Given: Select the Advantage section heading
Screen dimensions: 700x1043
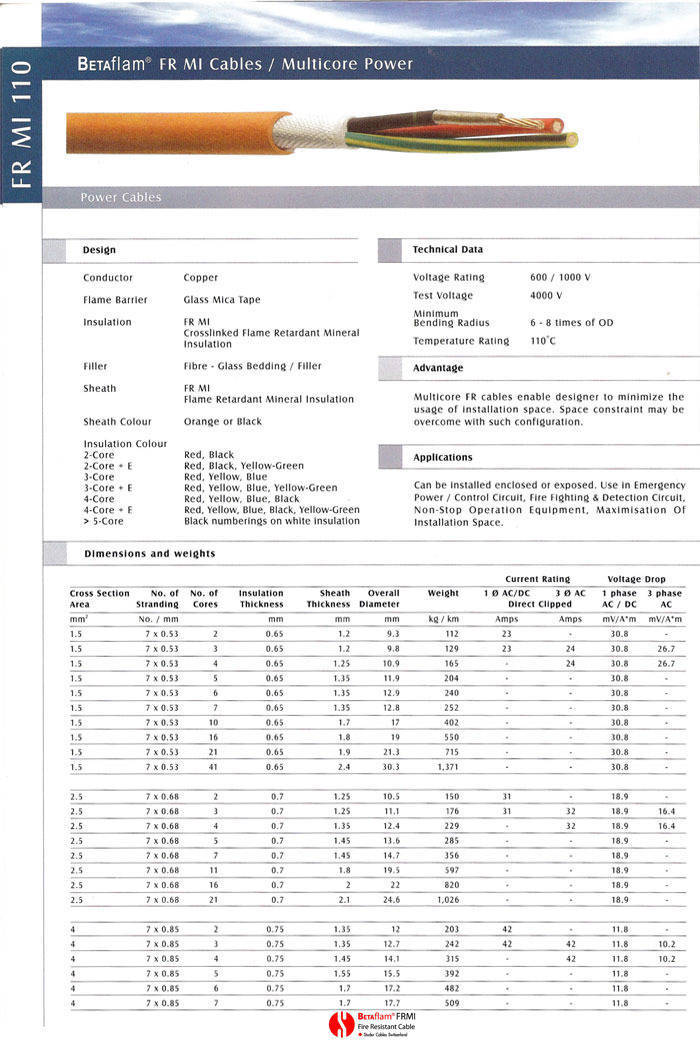Looking at the screenshot, I should pyautogui.click(x=438, y=368).
